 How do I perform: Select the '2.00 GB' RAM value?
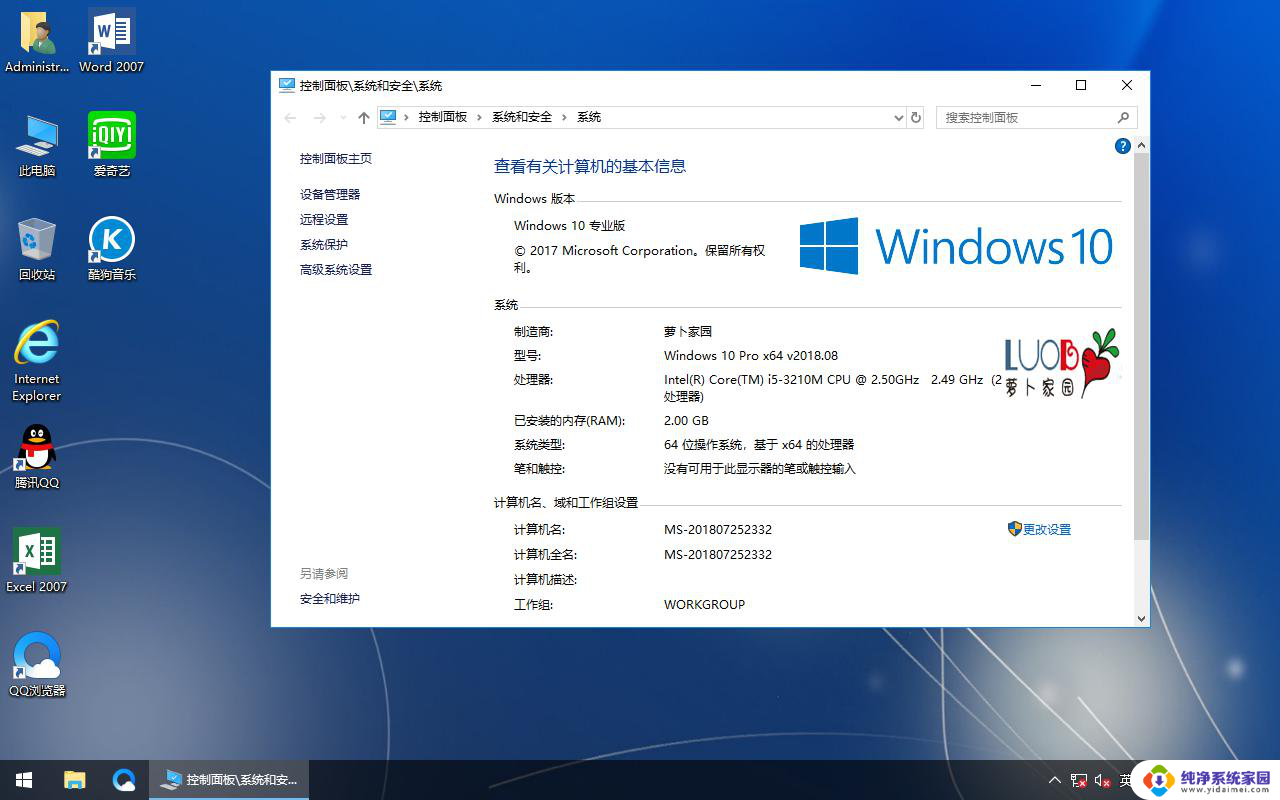coord(686,421)
